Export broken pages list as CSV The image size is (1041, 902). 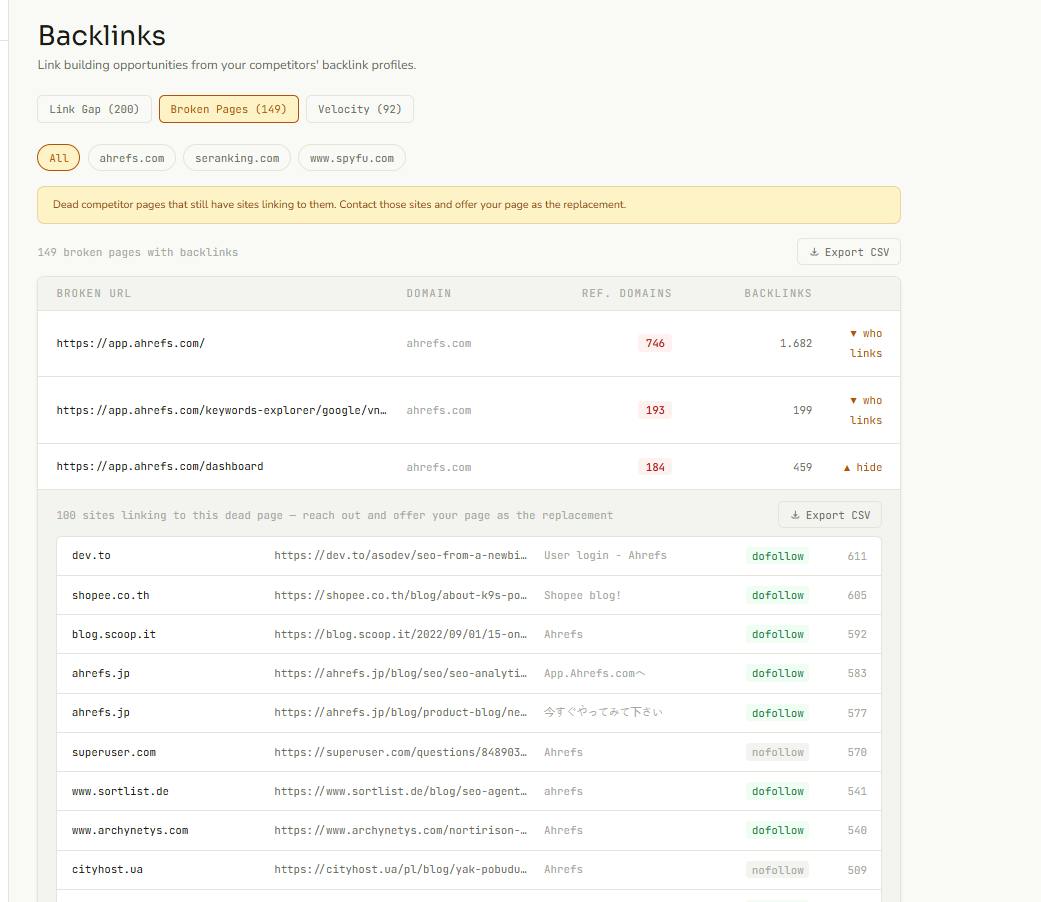[849, 252]
